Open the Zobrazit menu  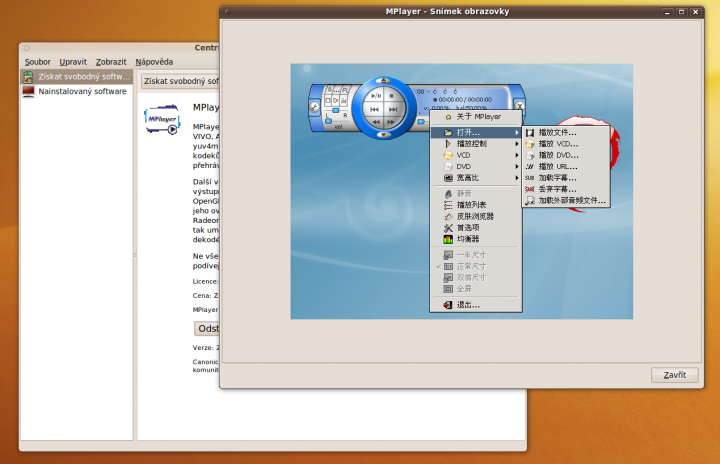pos(111,62)
